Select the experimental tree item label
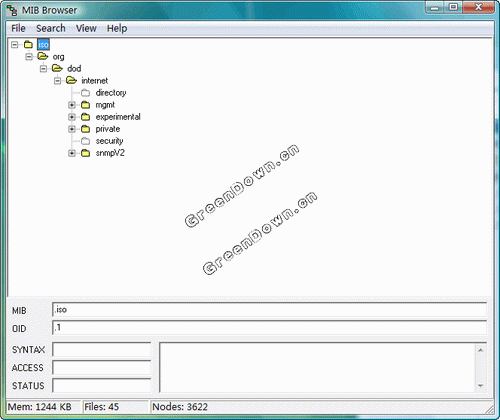 pos(118,117)
